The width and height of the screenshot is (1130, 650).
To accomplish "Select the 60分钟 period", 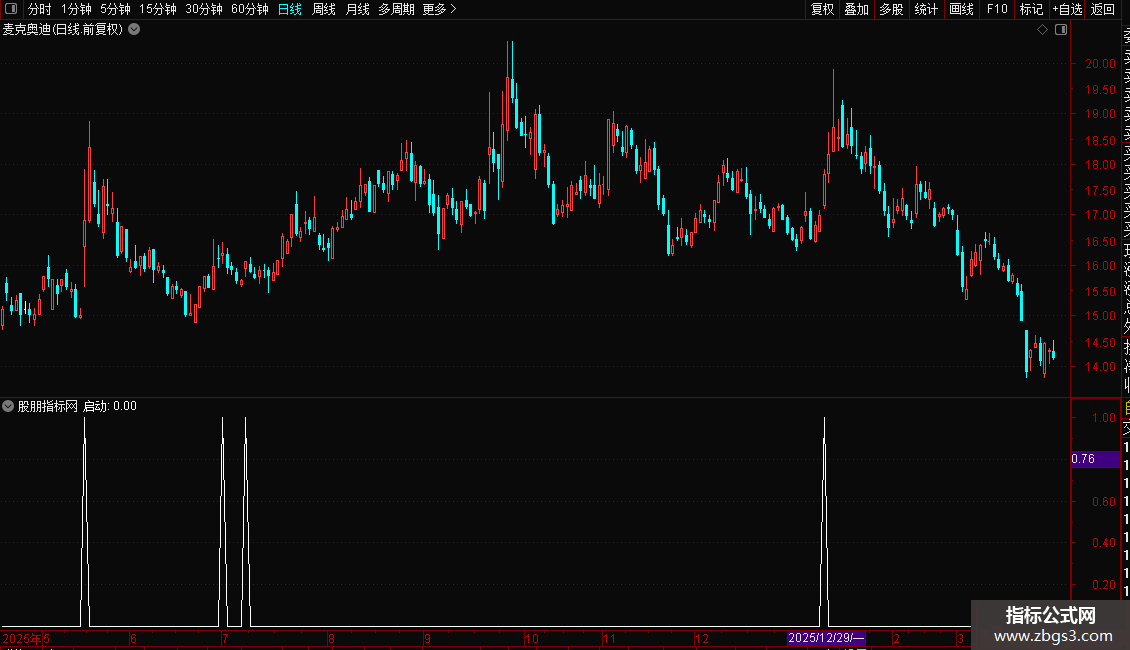I will pyautogui.click(x=250, y=9).
